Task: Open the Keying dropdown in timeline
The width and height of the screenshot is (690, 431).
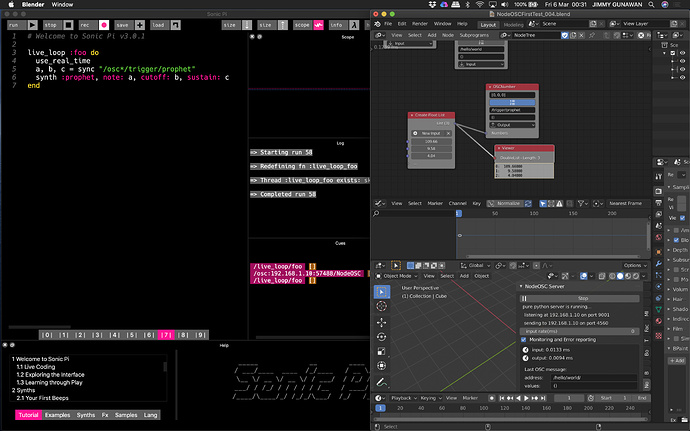Action: coord(430,398)
